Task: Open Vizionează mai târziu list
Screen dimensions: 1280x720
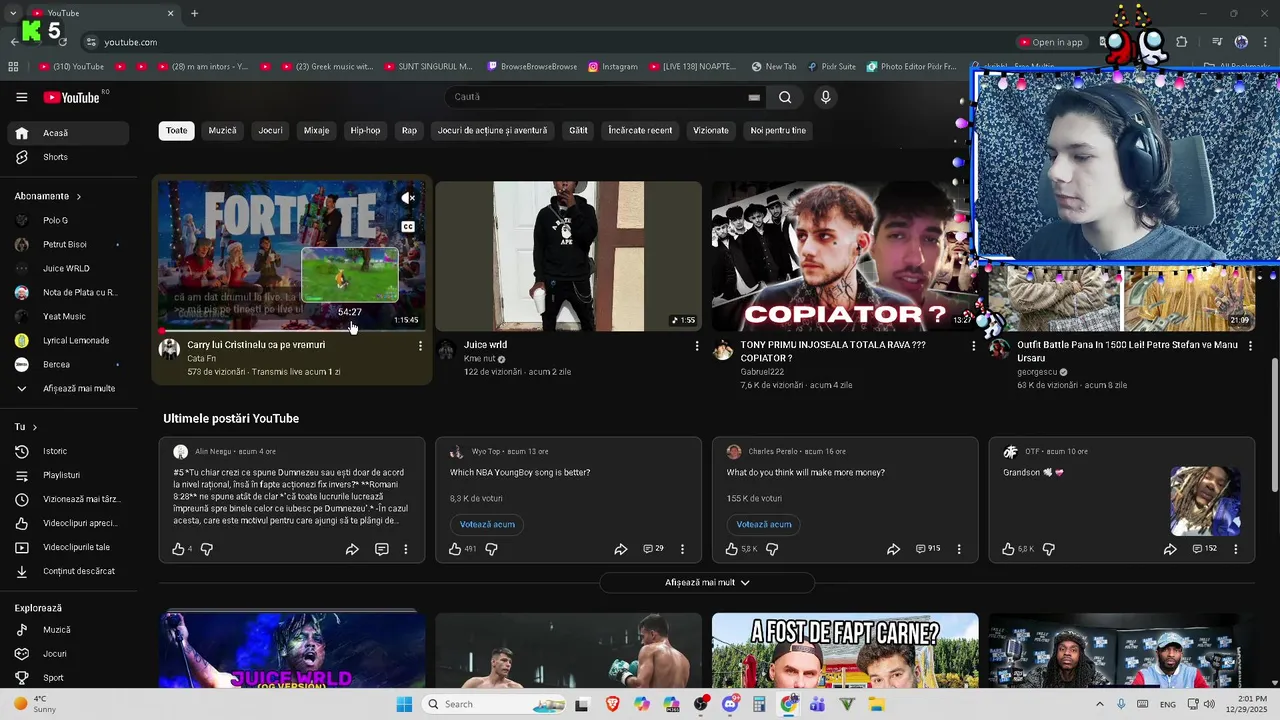Action: 68,499
